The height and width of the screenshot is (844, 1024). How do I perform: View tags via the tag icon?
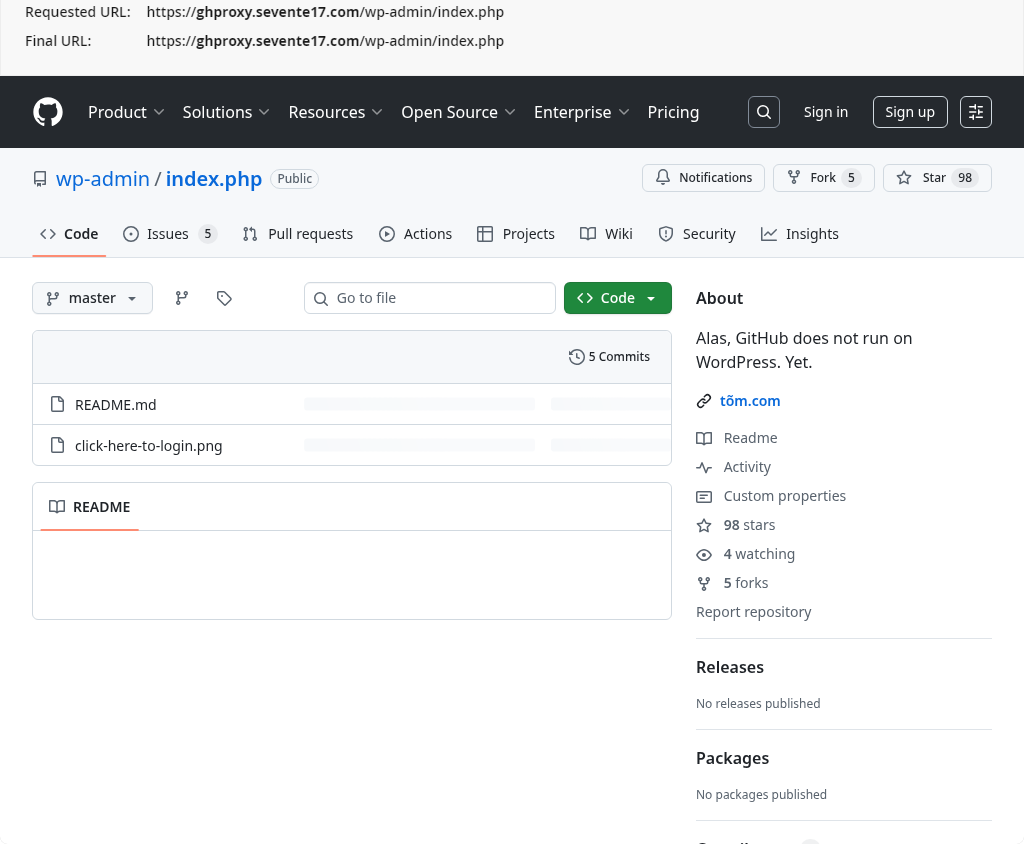tap(224, 298)
